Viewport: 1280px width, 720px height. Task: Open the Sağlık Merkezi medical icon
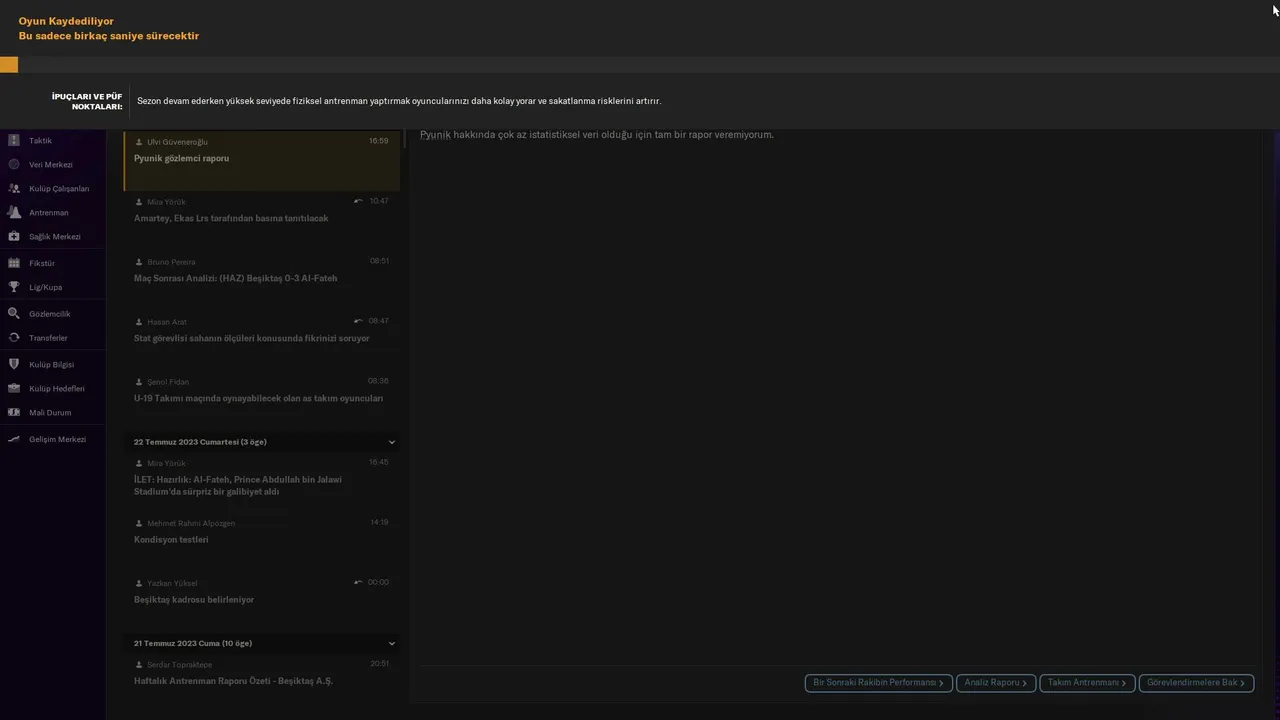(x=14, y=236)
